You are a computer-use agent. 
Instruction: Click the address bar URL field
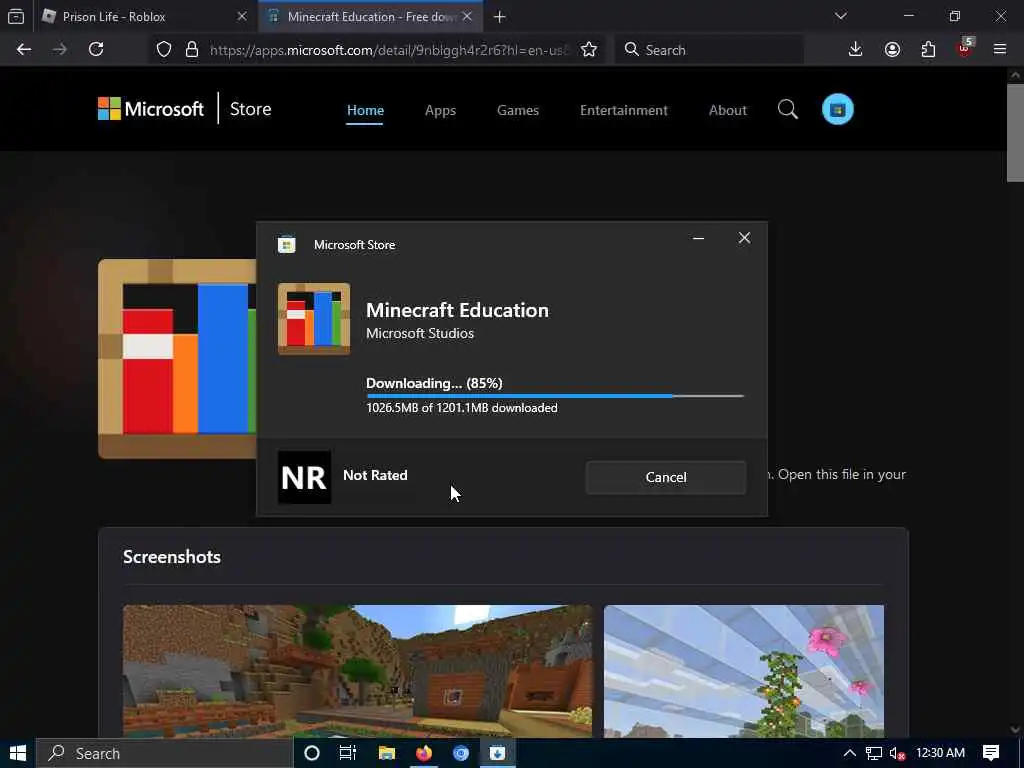(x=389, y=50)
